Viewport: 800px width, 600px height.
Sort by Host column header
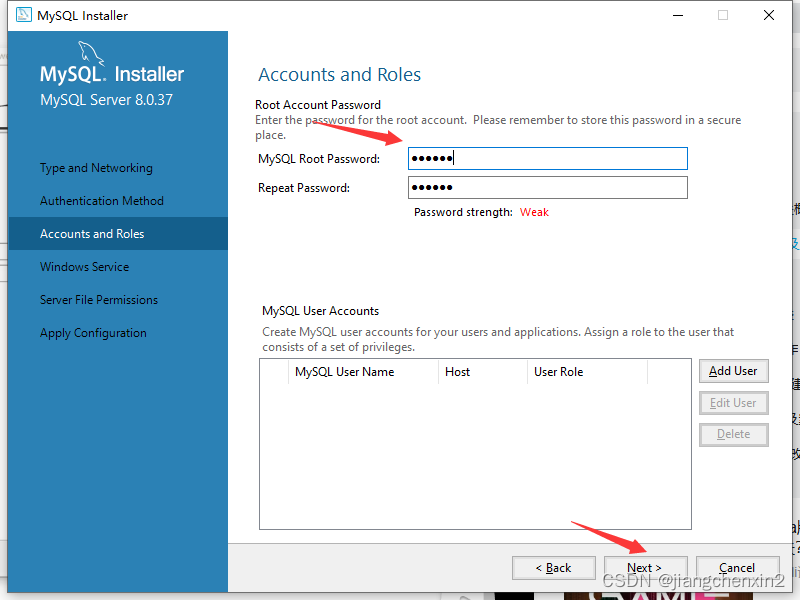pos(483,372)
